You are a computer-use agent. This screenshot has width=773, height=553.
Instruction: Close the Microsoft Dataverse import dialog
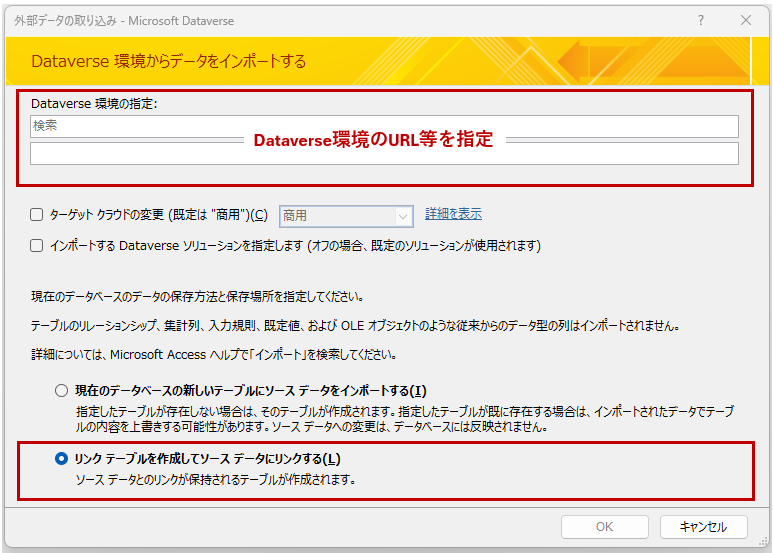tap(746, 20)
